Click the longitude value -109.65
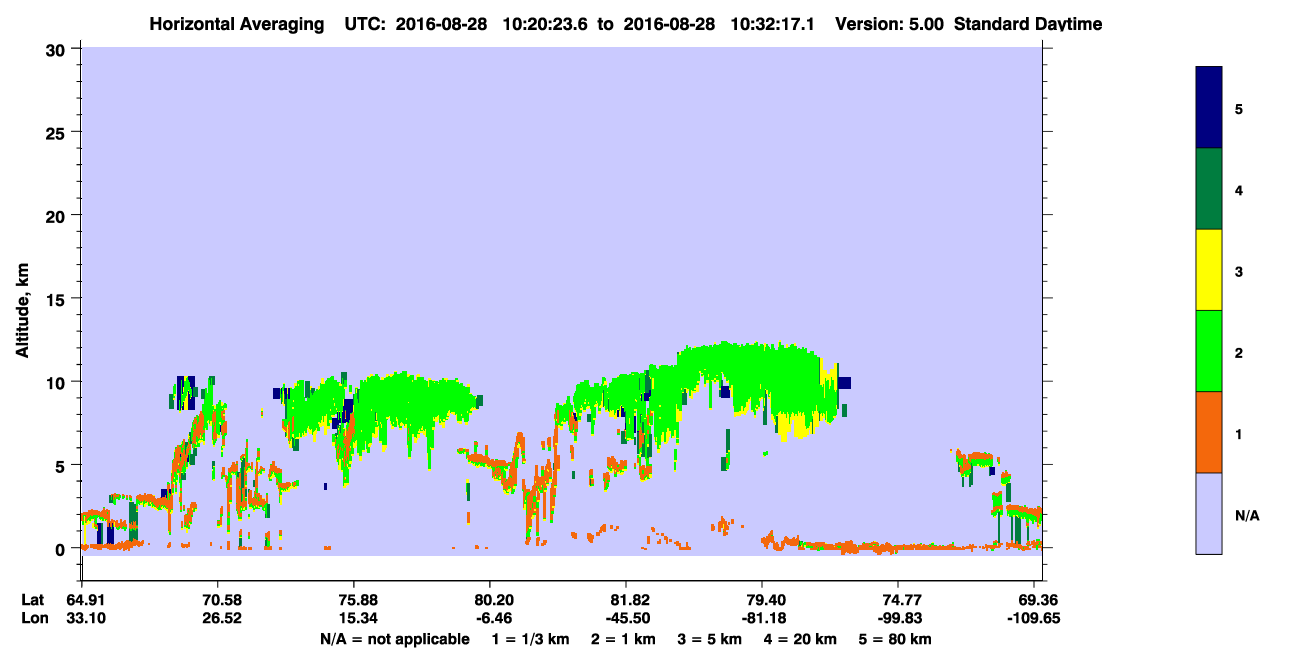The height and width of the screenshot is (667, 1300). [x=1034, y=618]
